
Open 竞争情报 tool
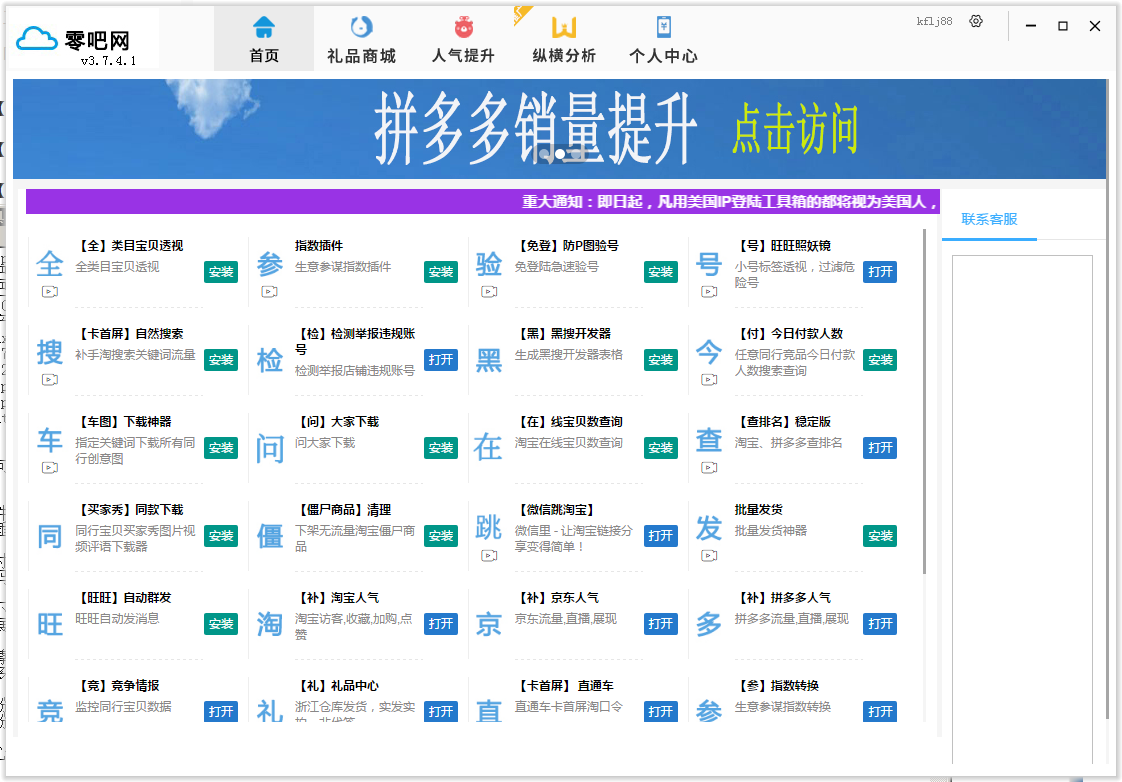(221, 711)
